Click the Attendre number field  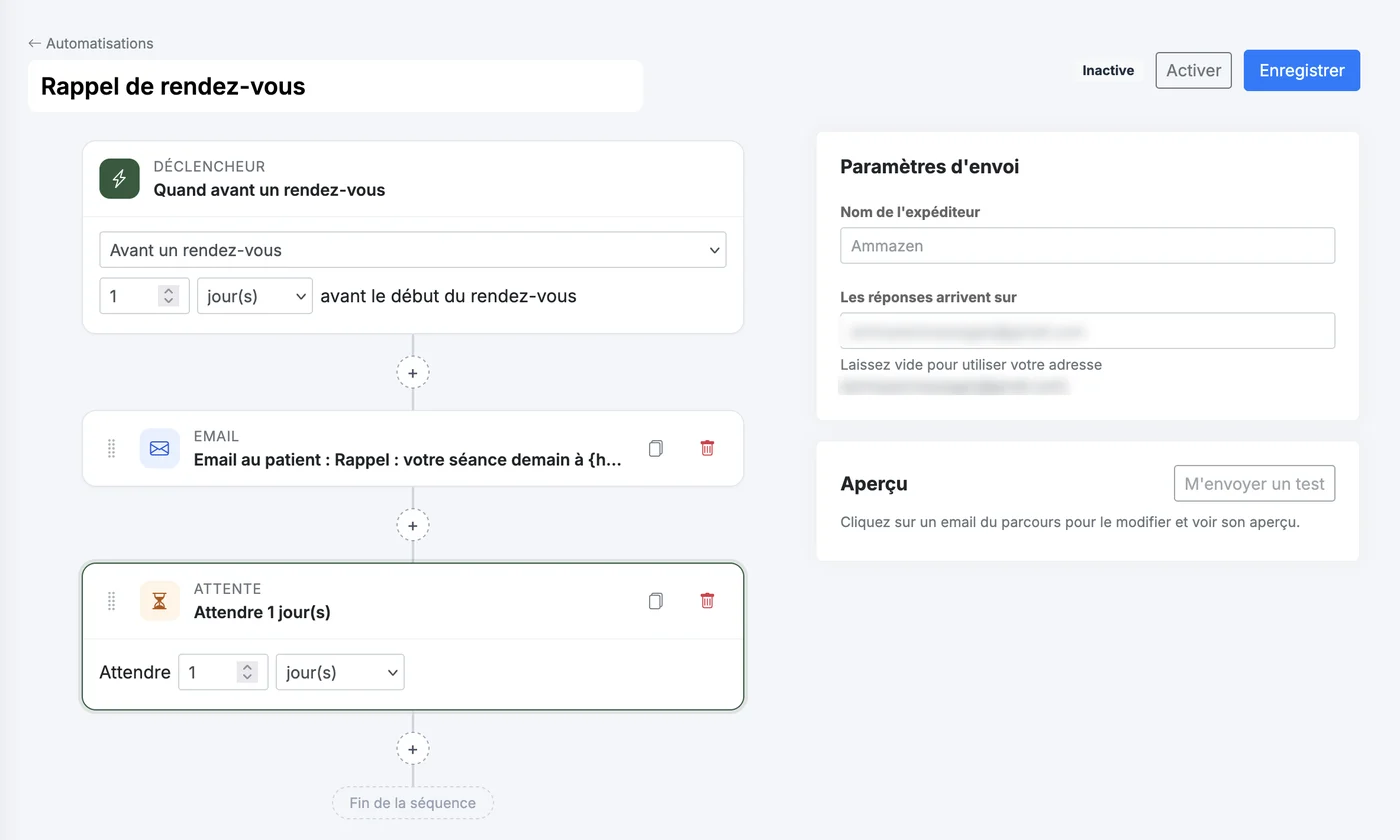223,672
